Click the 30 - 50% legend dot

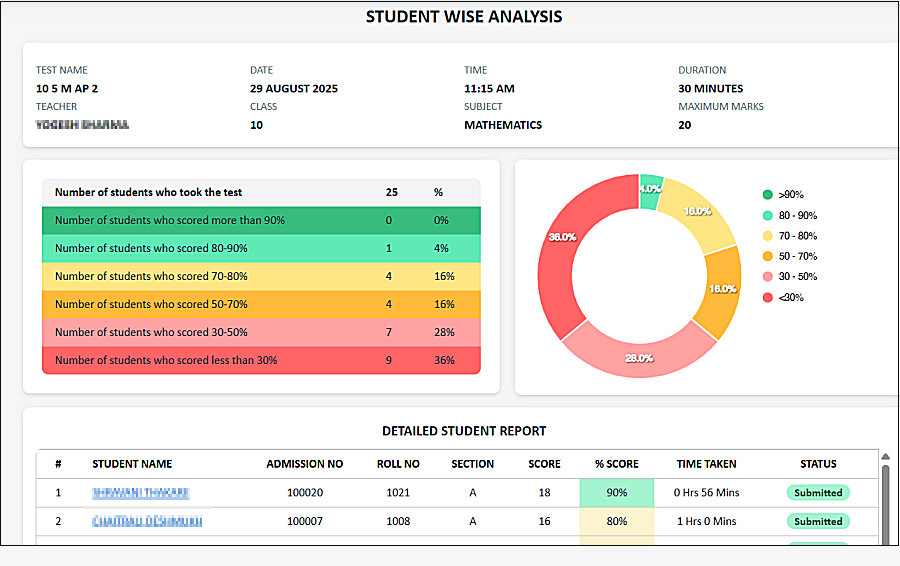pos(768,277)
